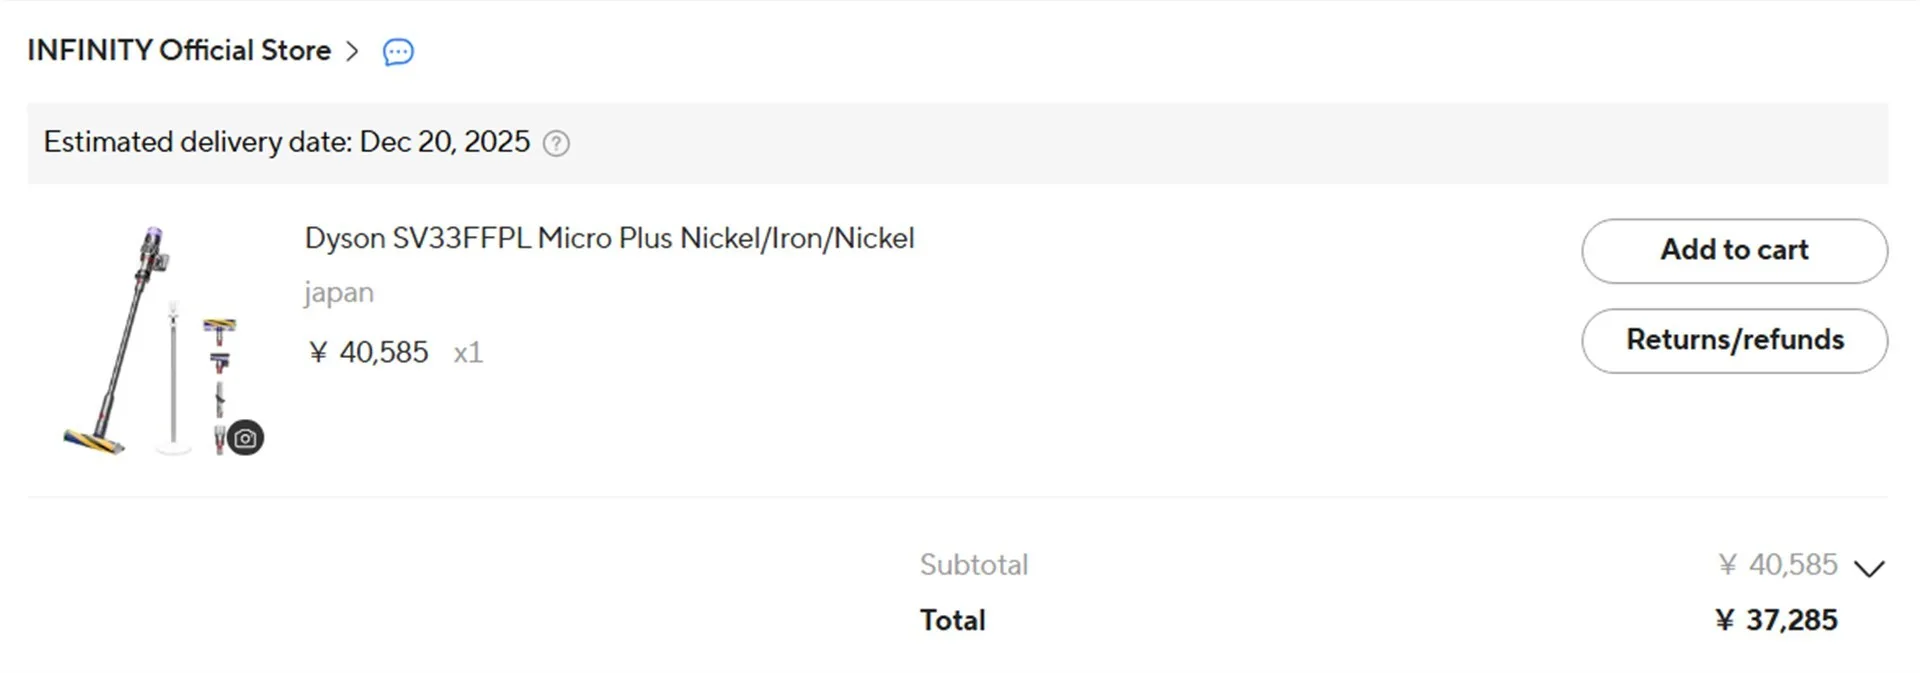Click the Subtotal label
The width and height of the screenshot is (1920, 673).
pyautogui.click(x=973, y=565)
